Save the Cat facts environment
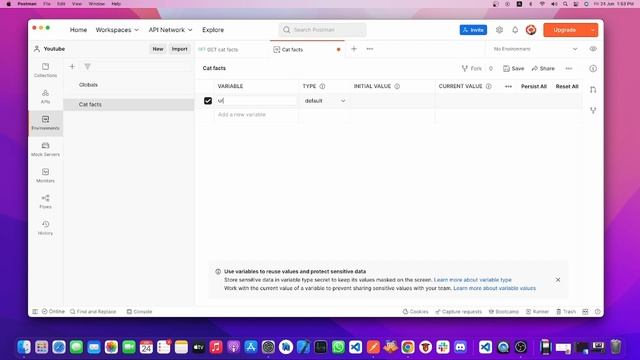The width and height of the screenshot is (640, 360). [x=513, y=69]
